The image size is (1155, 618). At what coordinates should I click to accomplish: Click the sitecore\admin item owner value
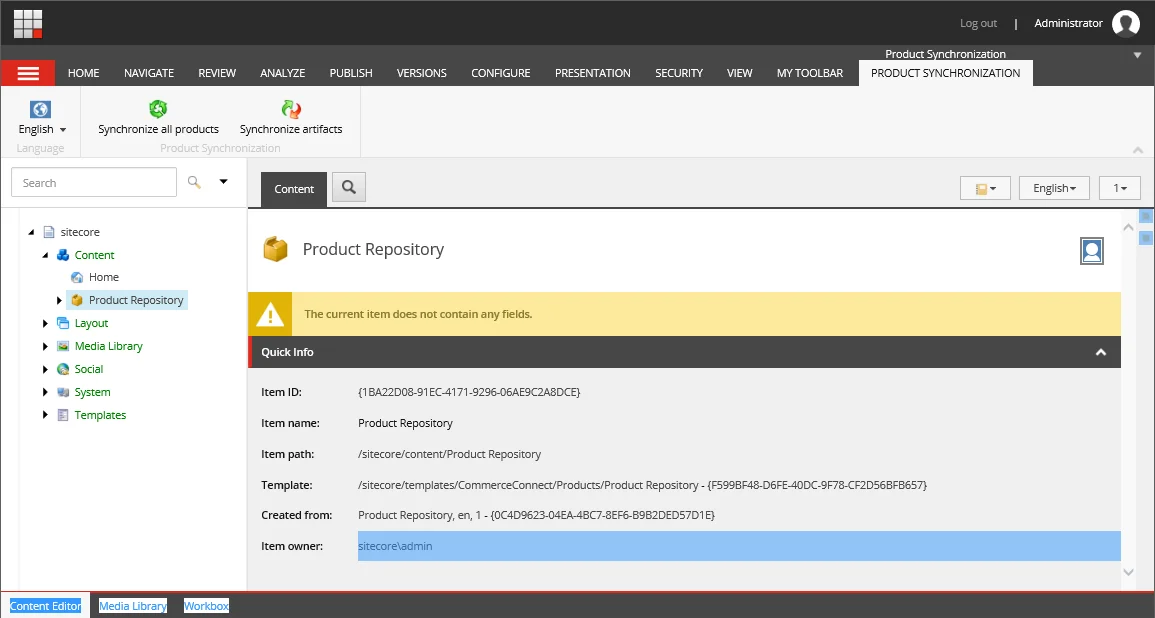pos(395,546)
